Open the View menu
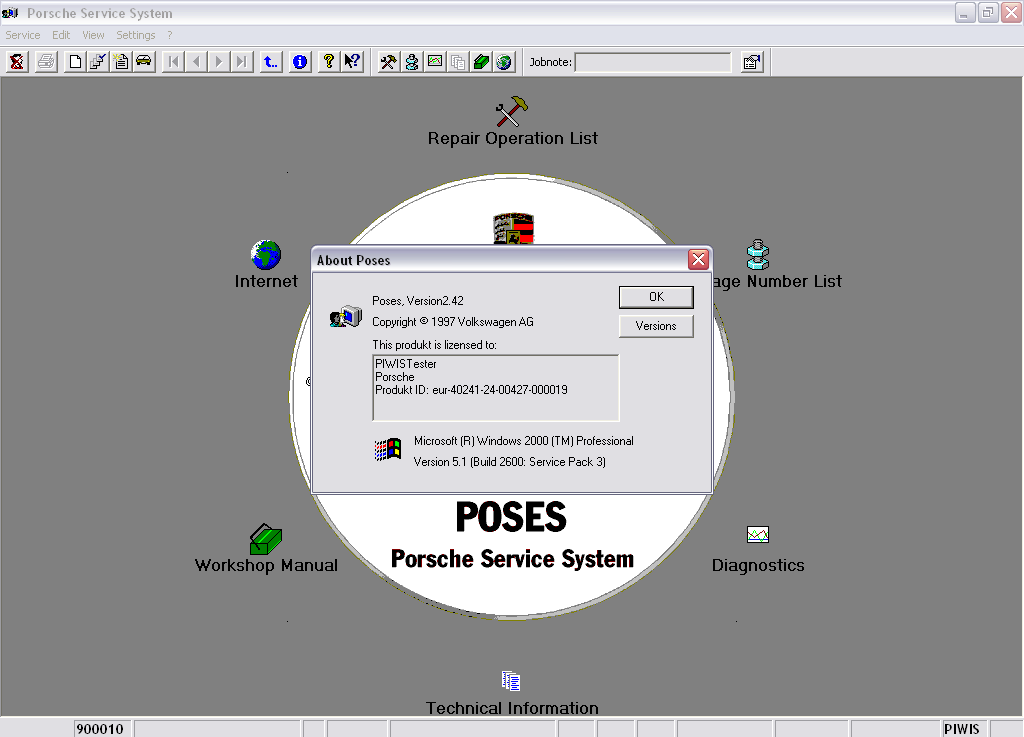 pos(93,35)
